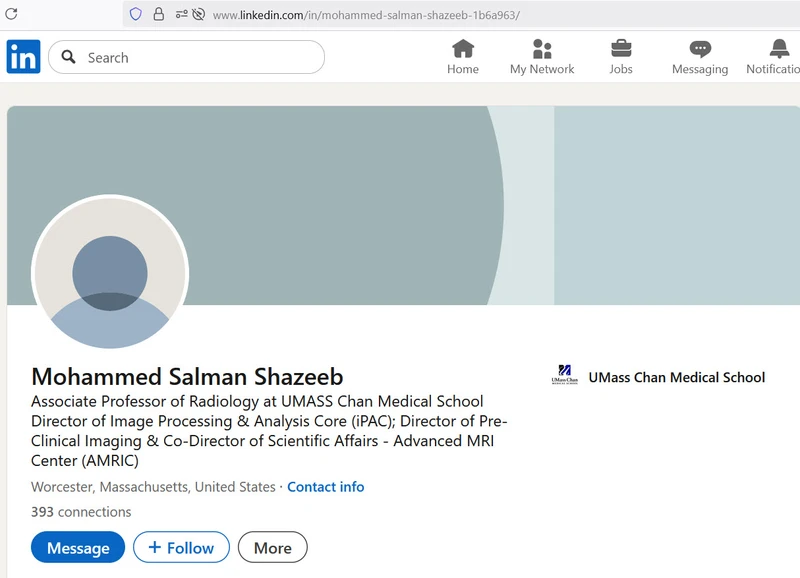
Task: Open the More actions dropdown
Action: (272, 547)
